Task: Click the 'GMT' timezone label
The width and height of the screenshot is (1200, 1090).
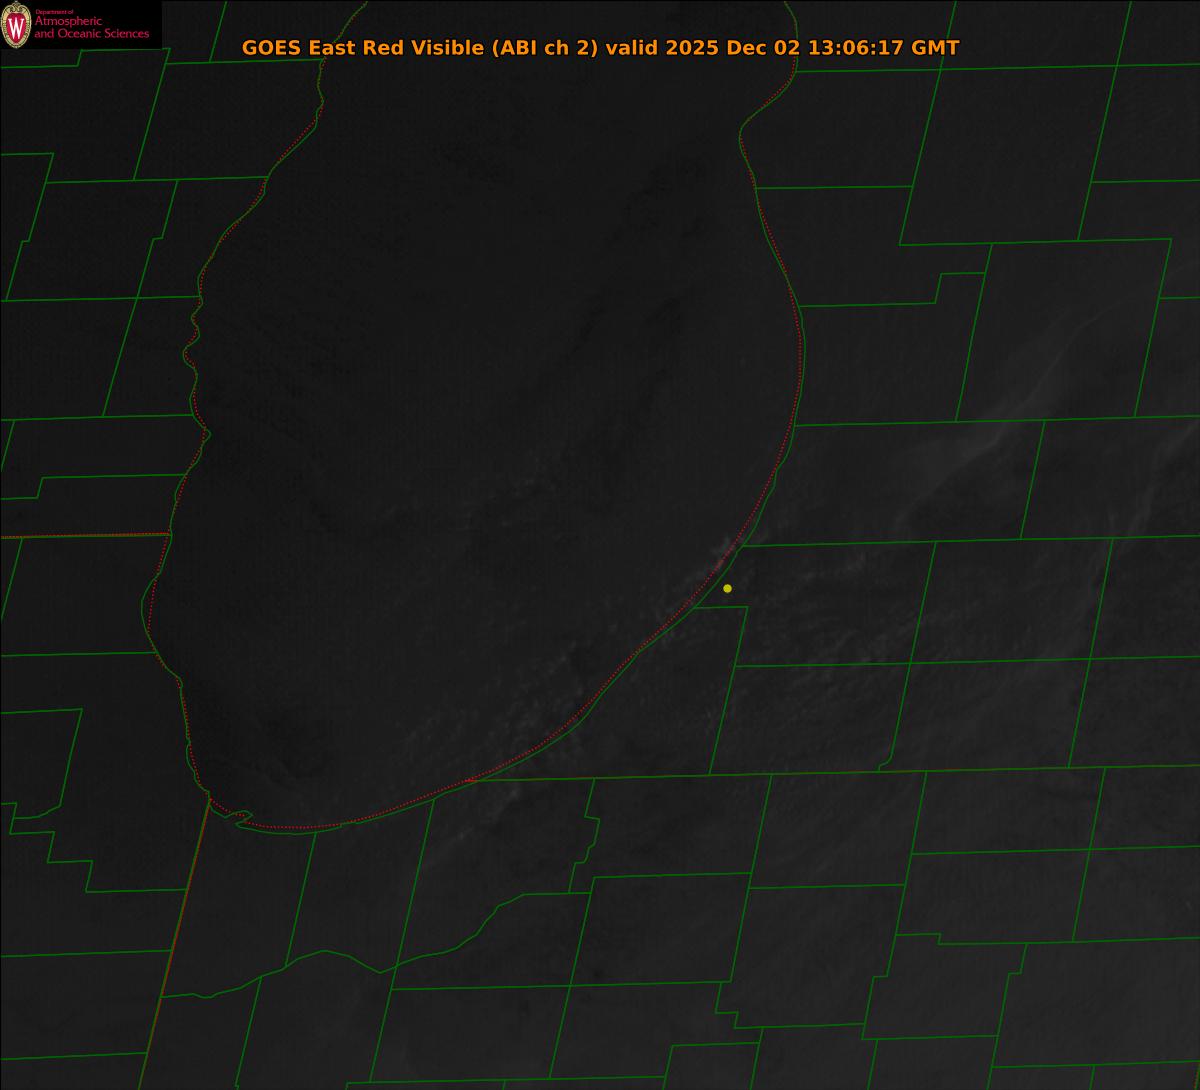Action: pos(936,48)
